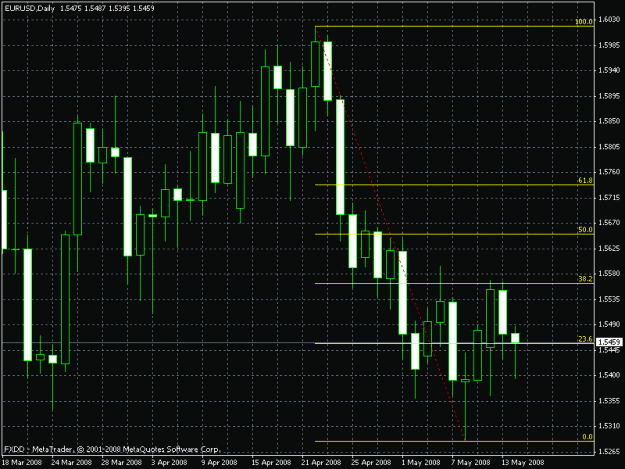This screenshot has width=625, height=469.
Task: Select the red dotted Fibonacci trend line
Action: point(391,234)
